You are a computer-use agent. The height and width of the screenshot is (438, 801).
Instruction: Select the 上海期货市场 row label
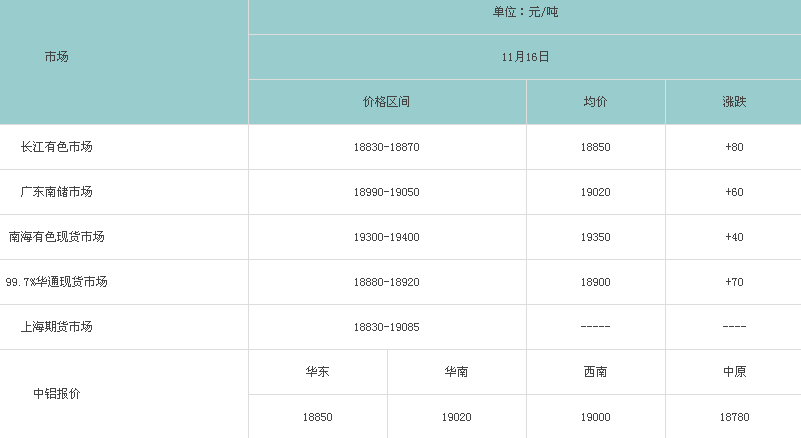[57, 327]
